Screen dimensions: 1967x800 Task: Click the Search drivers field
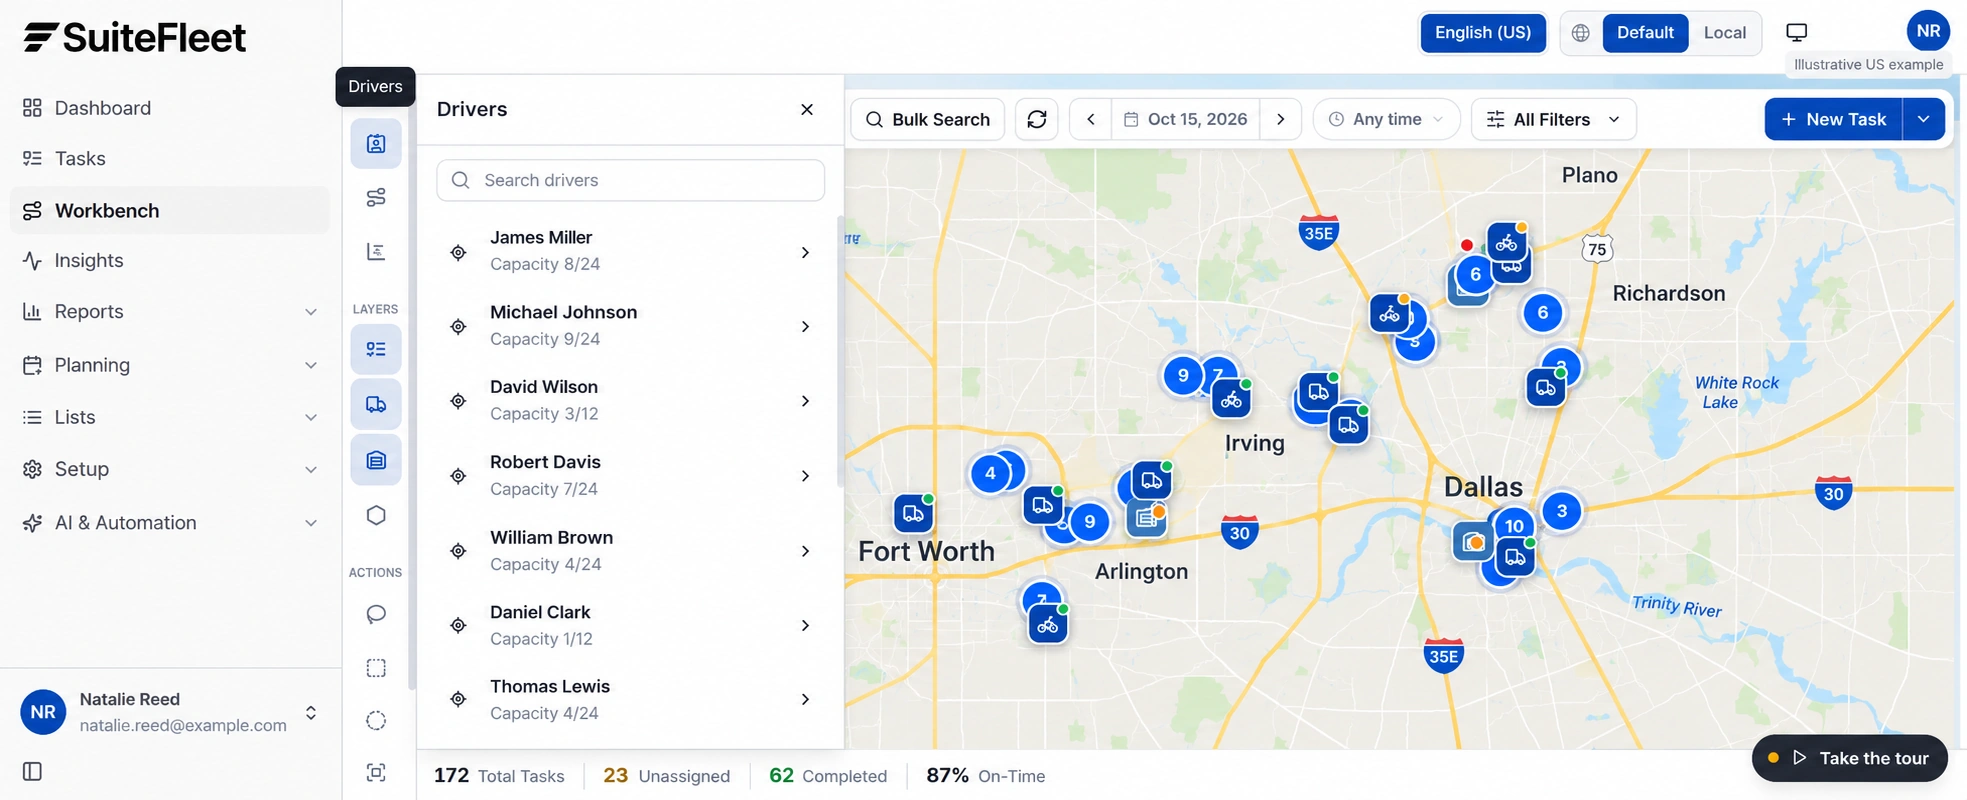pos(631,180)
